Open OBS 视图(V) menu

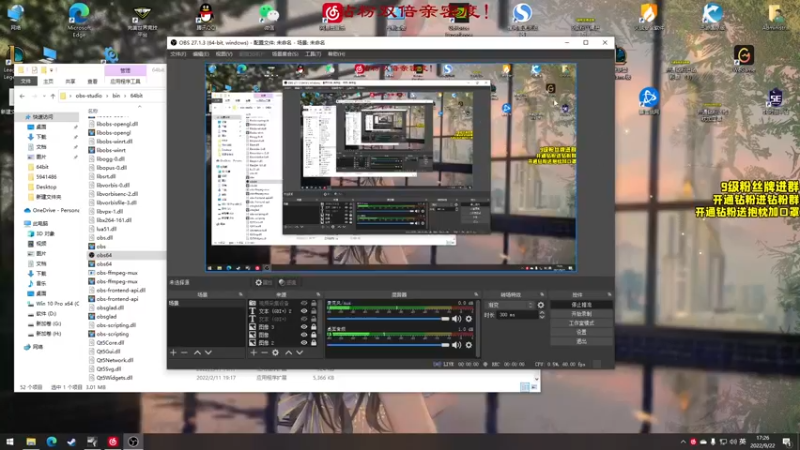point(223,54)
